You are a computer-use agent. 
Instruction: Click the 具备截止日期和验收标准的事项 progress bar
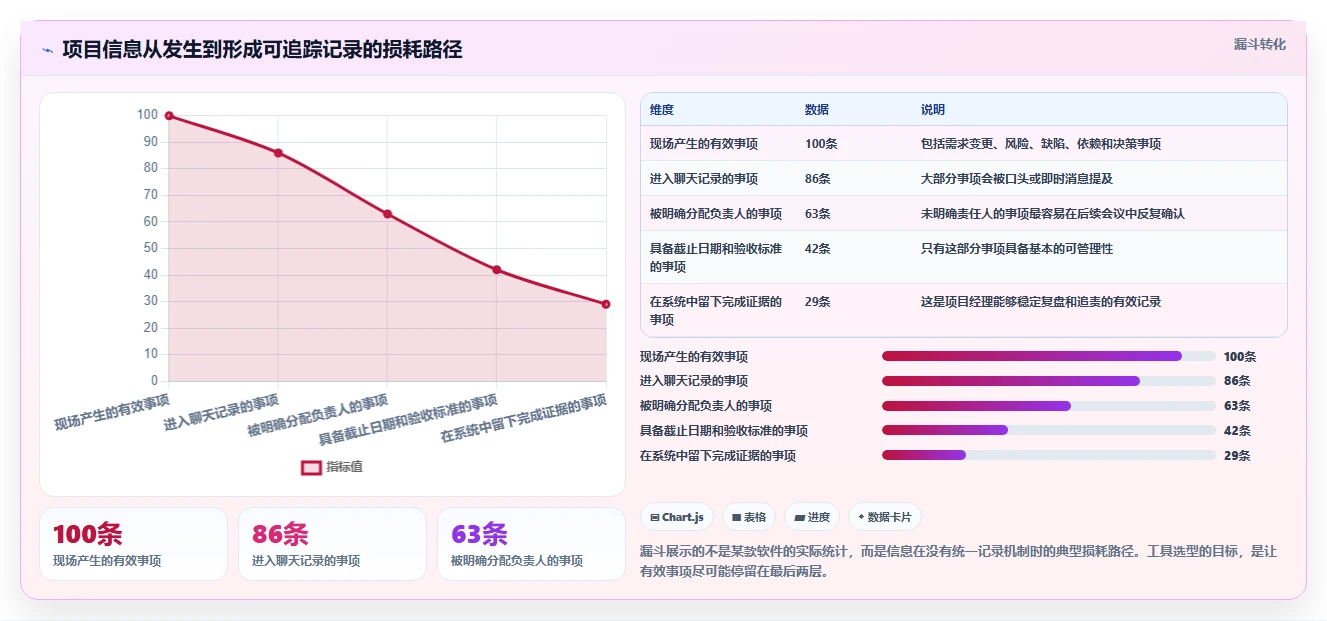[1049, 430]
